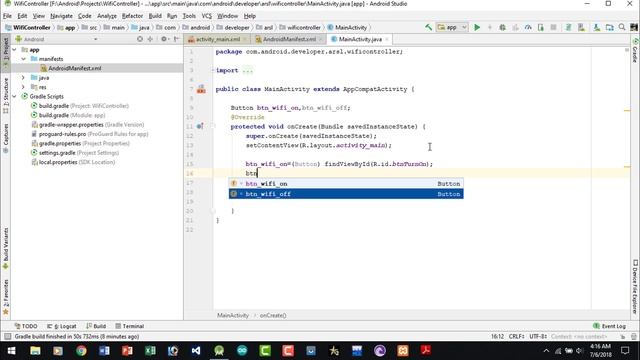Toggle the Device File Explorer panel
The width and height of the screenshot is (640, 360).
pos(635,287)
